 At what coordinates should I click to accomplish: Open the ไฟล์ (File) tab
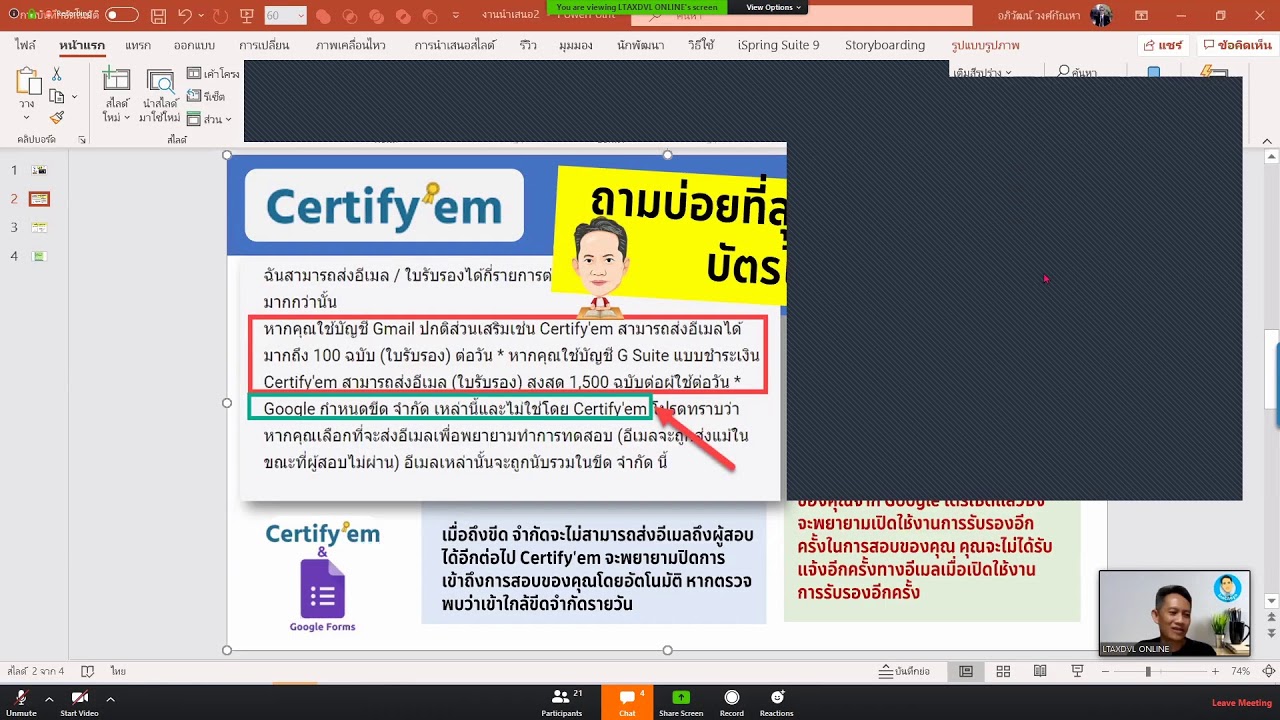(x=25, y=45)
